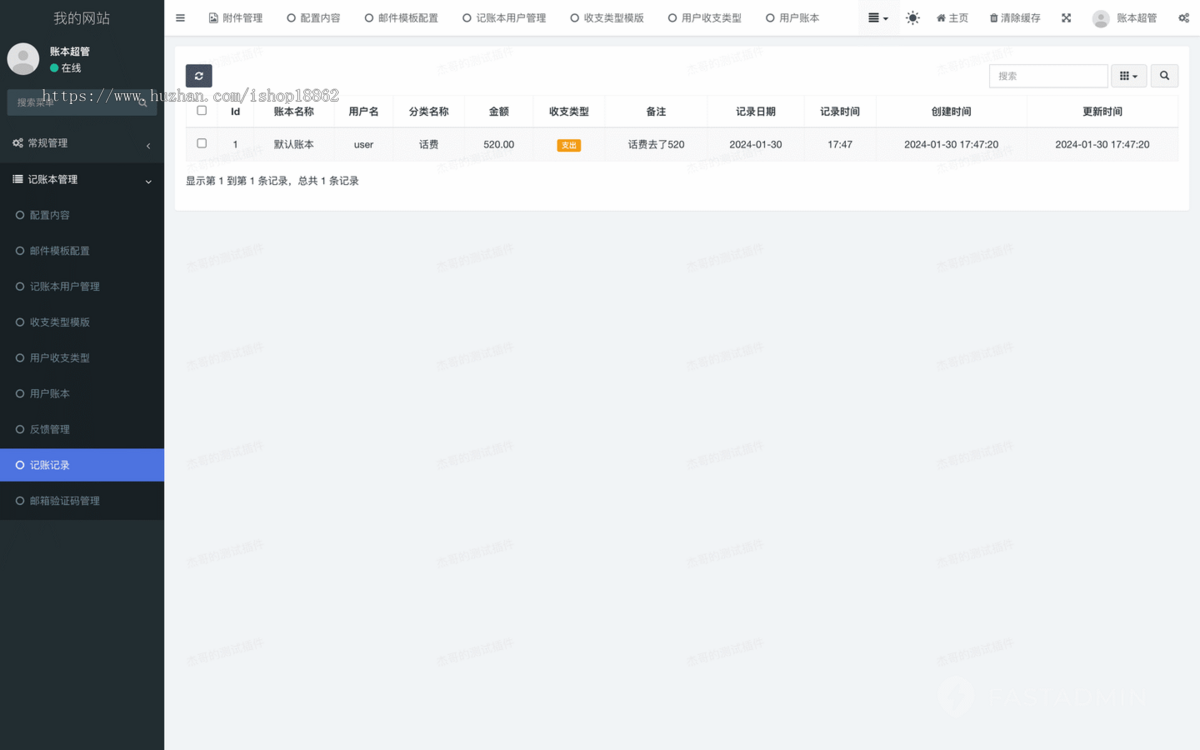Click the table refresh icon above the records
The height and width of the screenshot is (750, 1200).
pyautogui.click(x=198, y=75)
